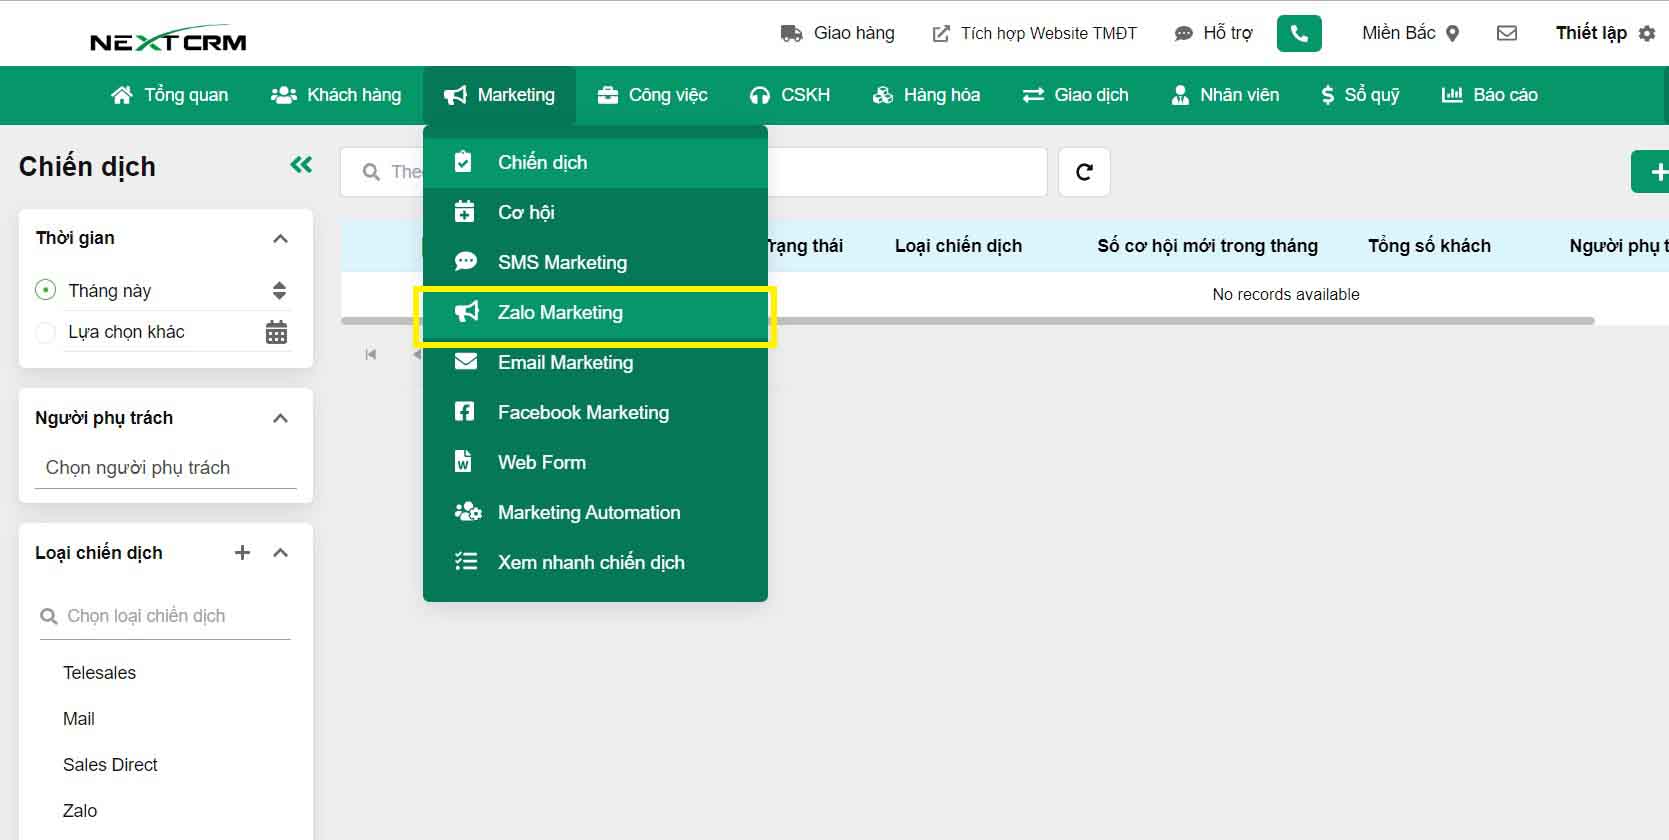The width and height of the screenshot is (1669, 840).
Task: Click the green phone call icon
Action: click(1298, 33)
